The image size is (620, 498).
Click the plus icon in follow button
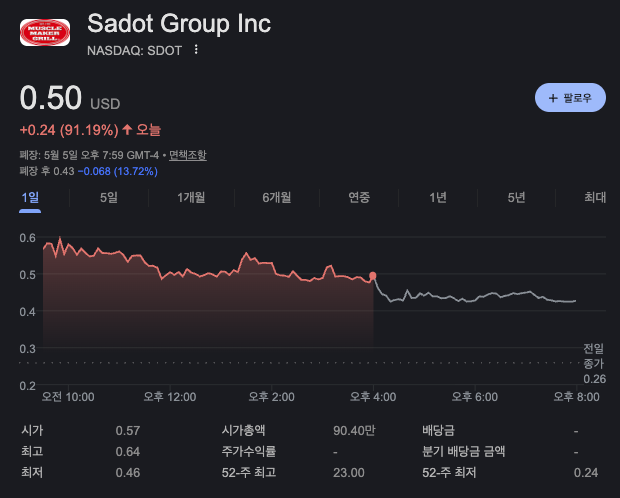point(553,98)
